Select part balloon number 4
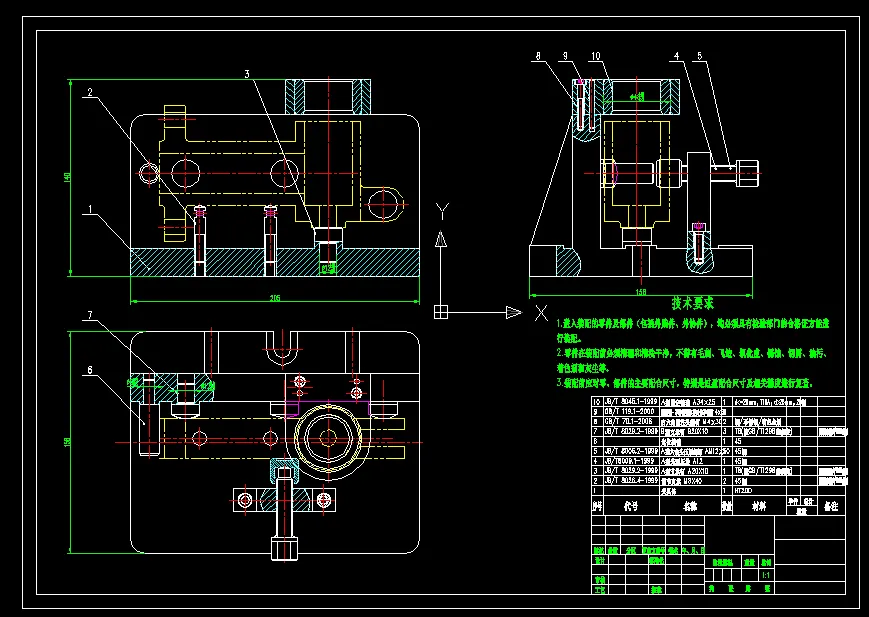The height and width of the screenshot is (617, 869). 676,55
